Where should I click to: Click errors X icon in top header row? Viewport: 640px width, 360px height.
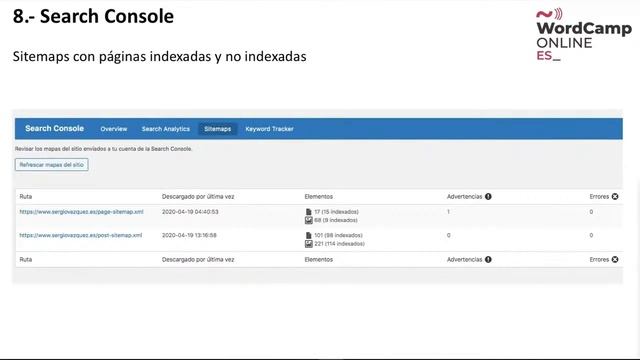[x=615, y=197]
